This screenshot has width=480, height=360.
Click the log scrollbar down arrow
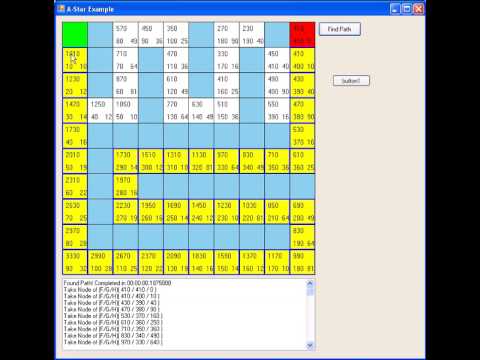(310, 345)
